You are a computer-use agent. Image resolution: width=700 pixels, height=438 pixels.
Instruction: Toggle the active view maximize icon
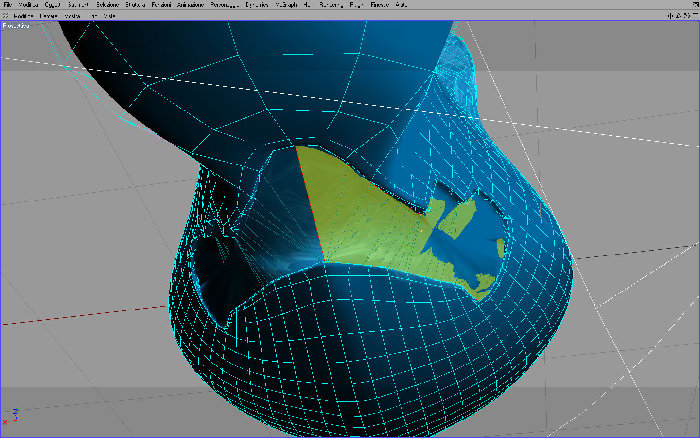click(x=695, y=16)
